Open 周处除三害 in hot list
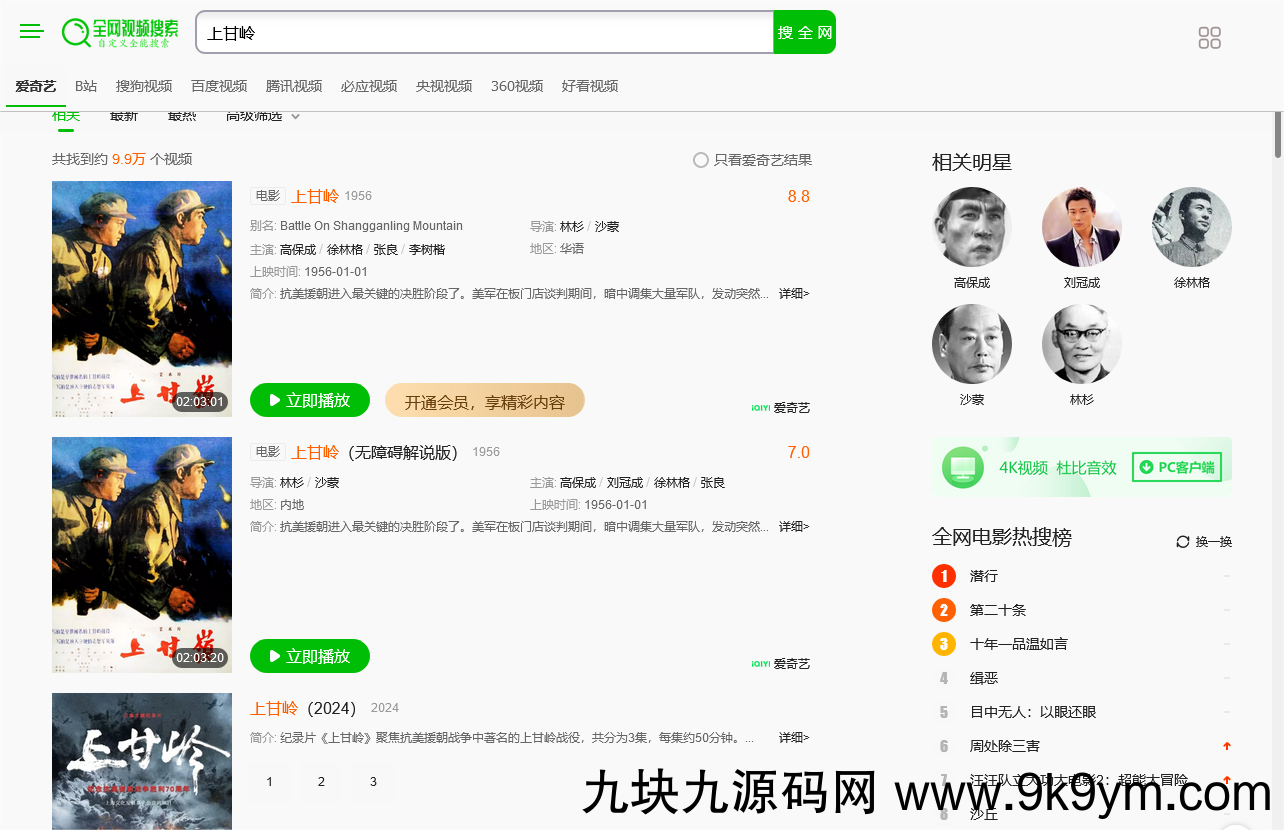 tap(1005, 746)
